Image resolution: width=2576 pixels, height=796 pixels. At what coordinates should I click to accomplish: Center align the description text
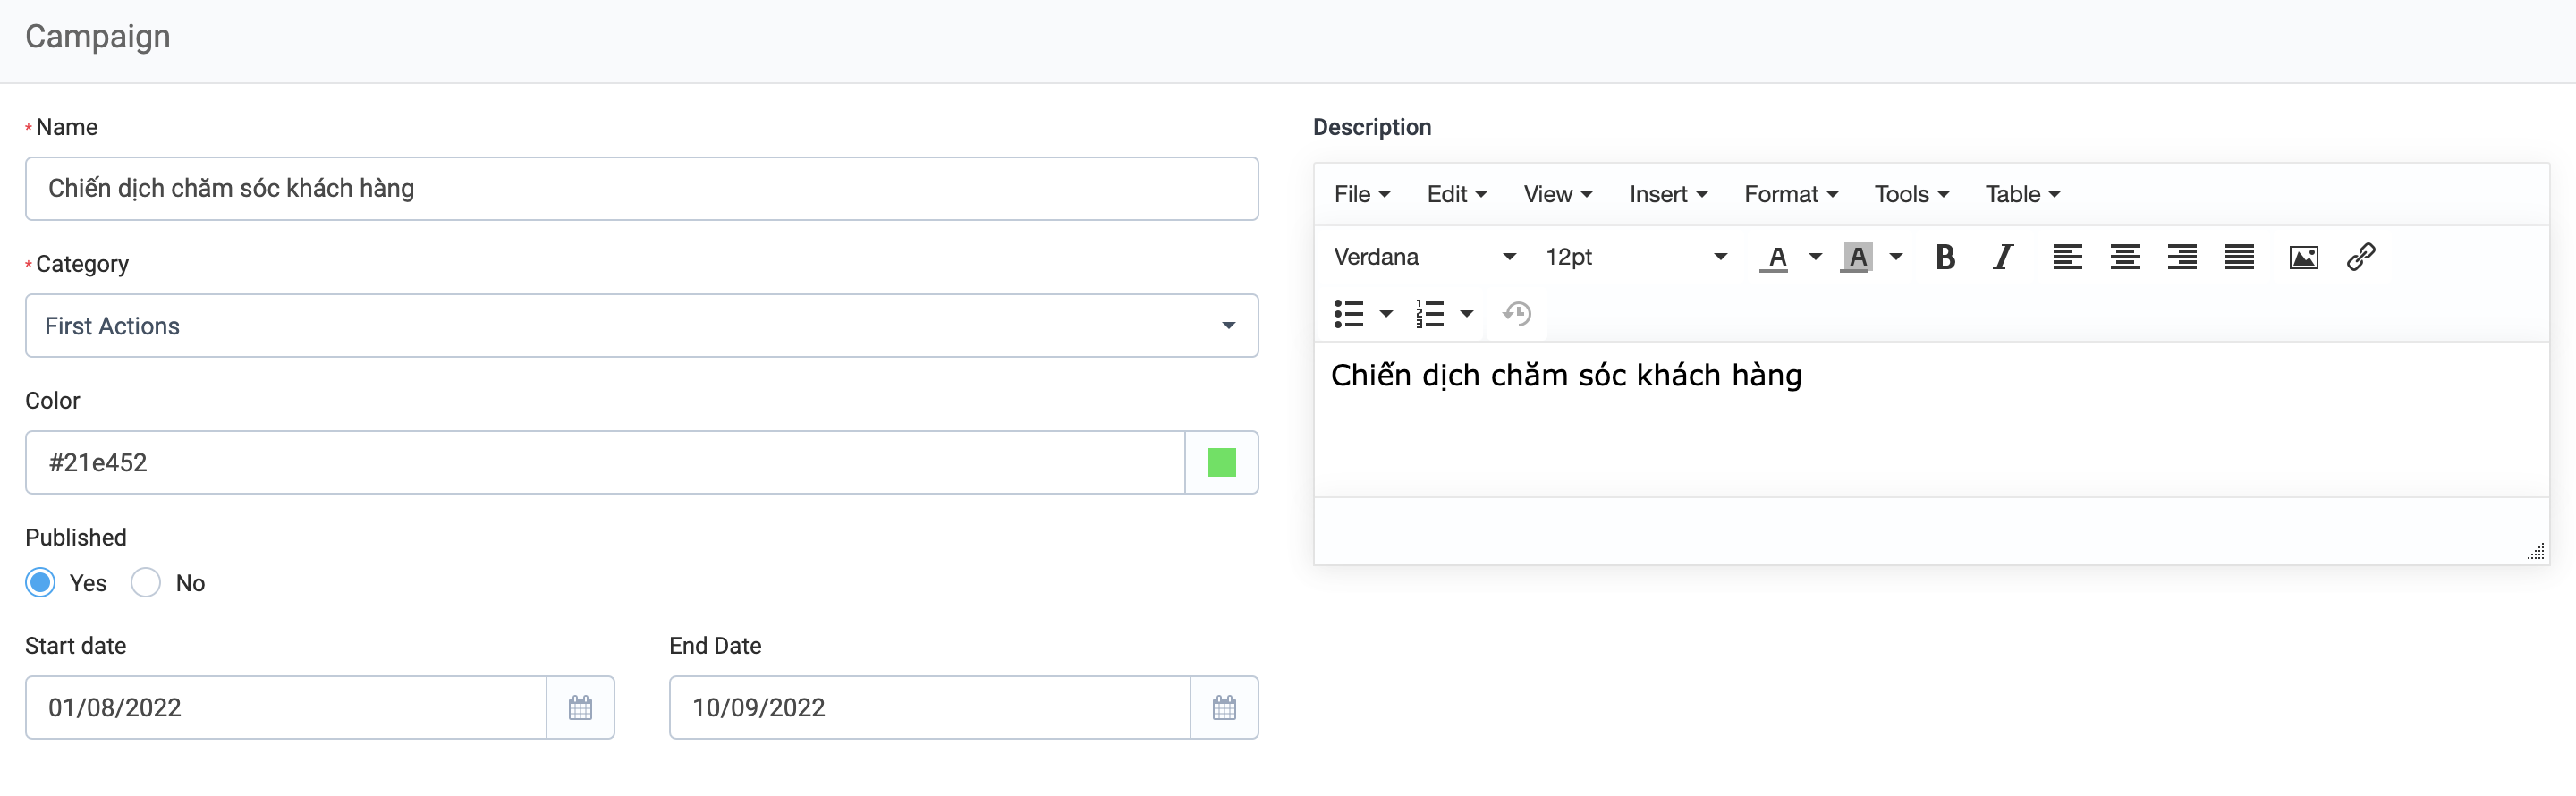(2124, 257)
